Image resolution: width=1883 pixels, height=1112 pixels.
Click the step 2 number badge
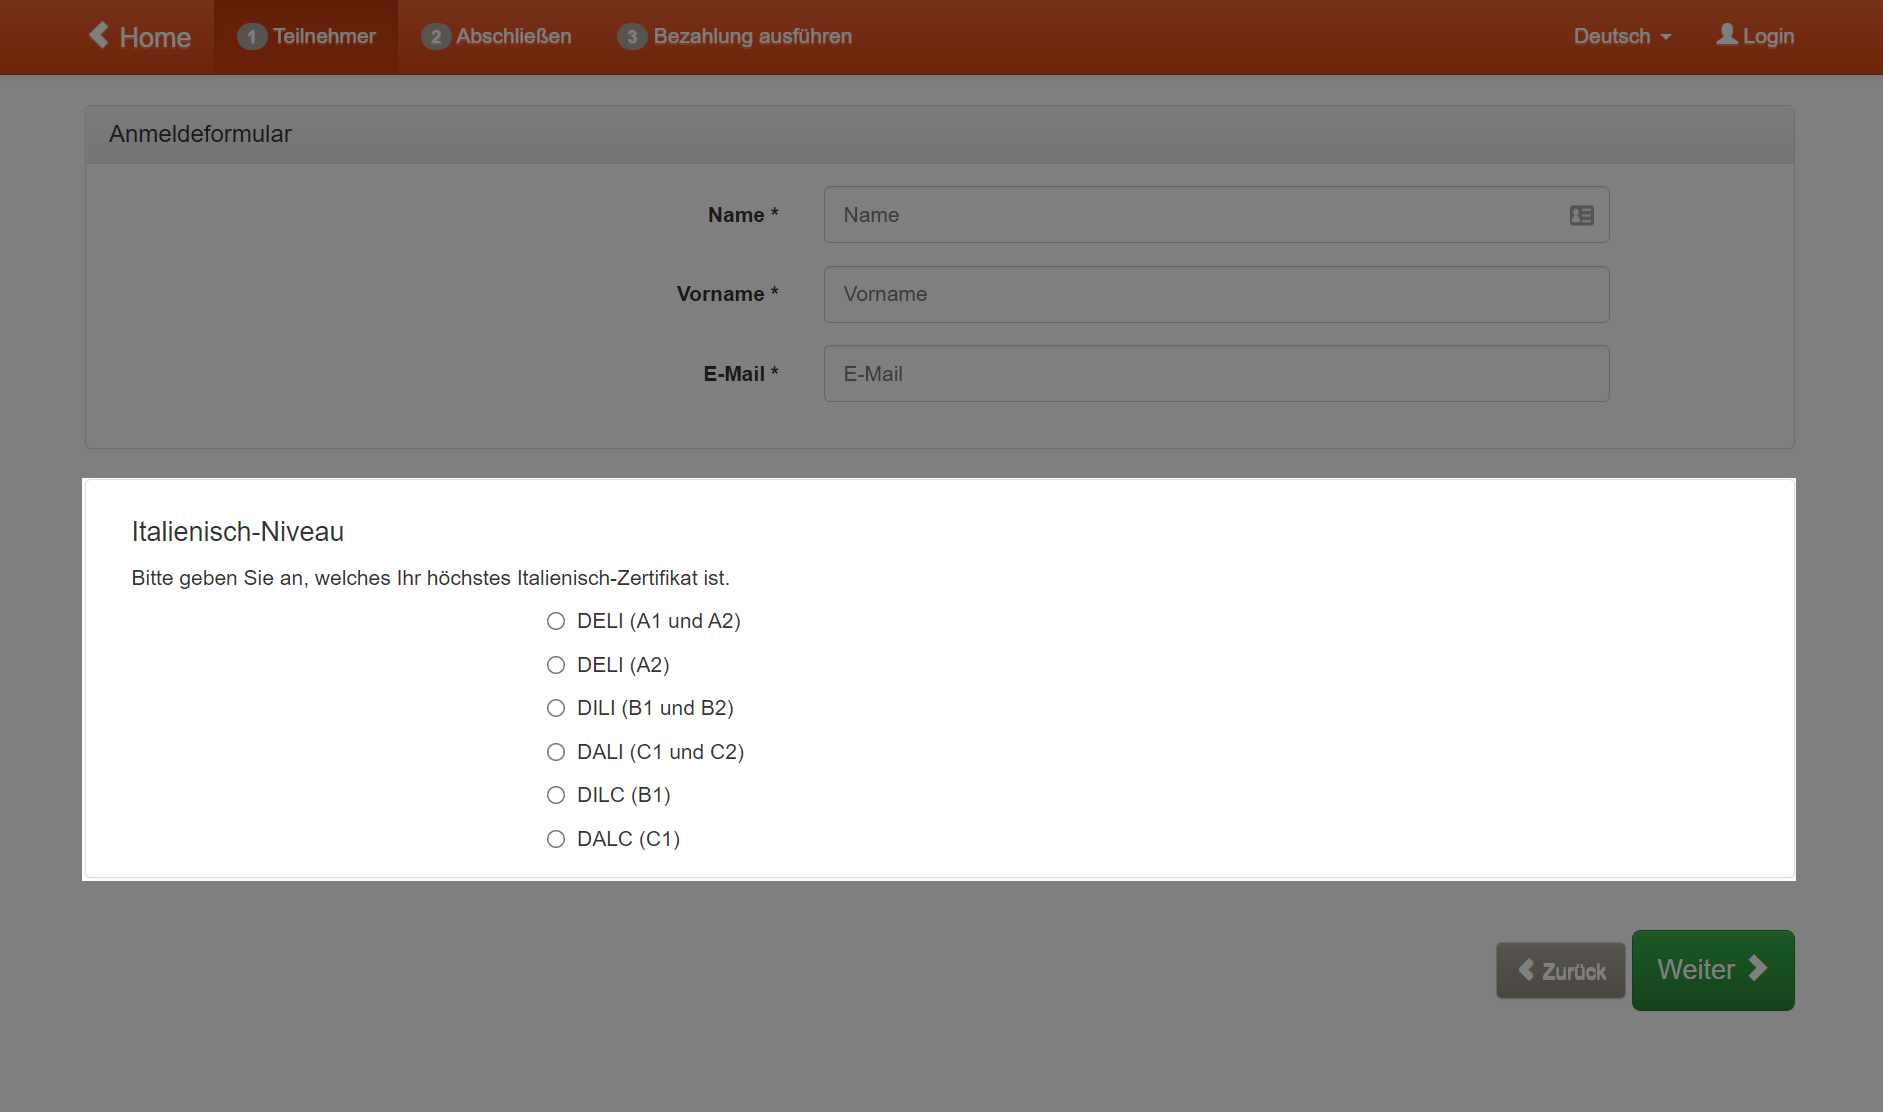tap(435, 37)
